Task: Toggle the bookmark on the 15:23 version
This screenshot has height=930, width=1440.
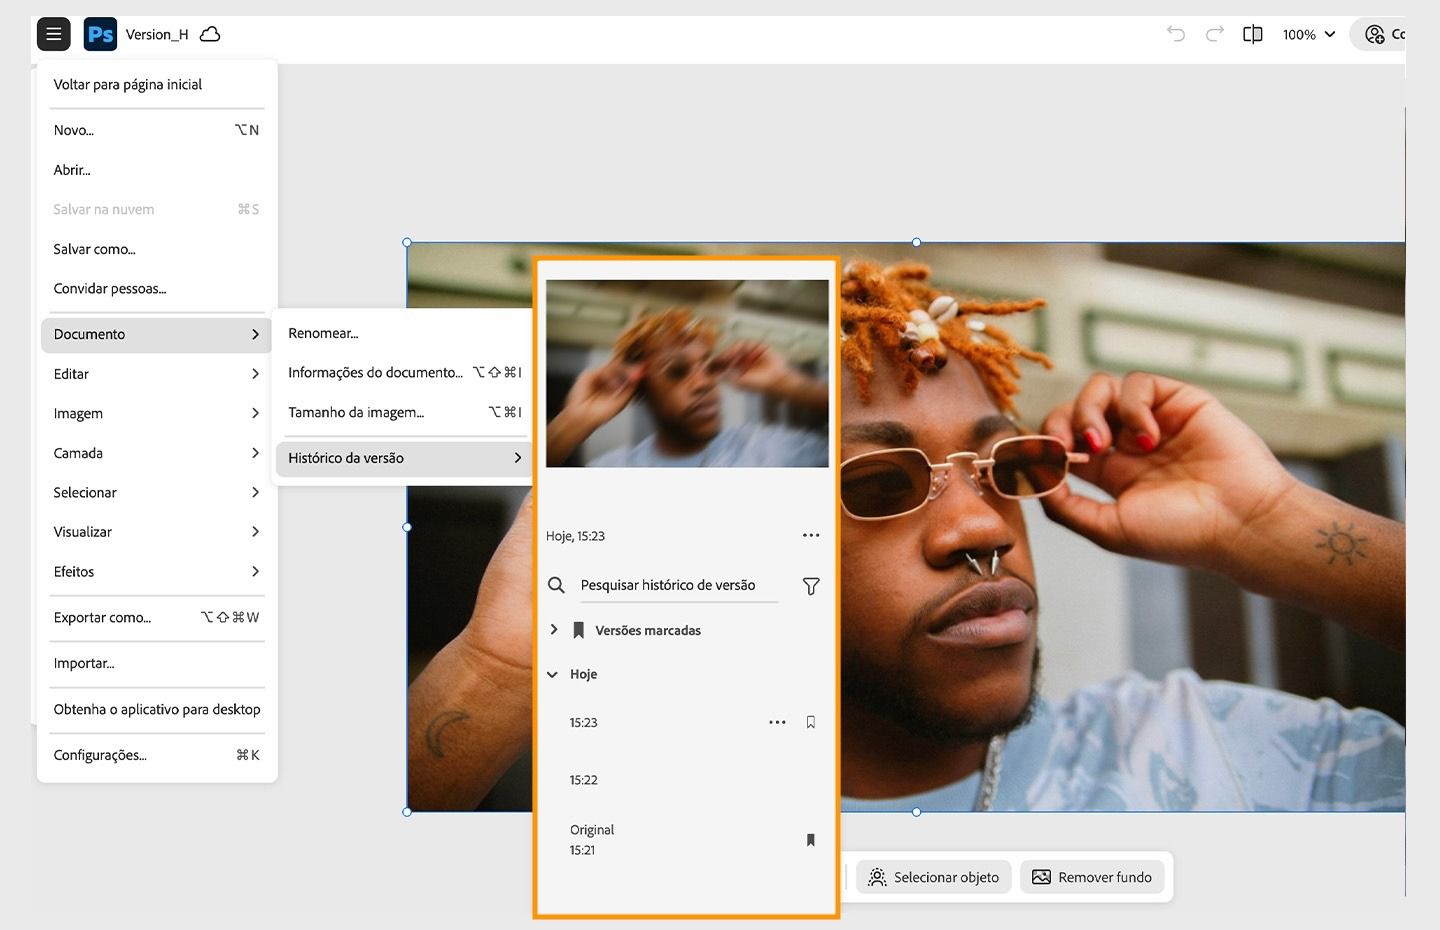Action: (810, 721)
